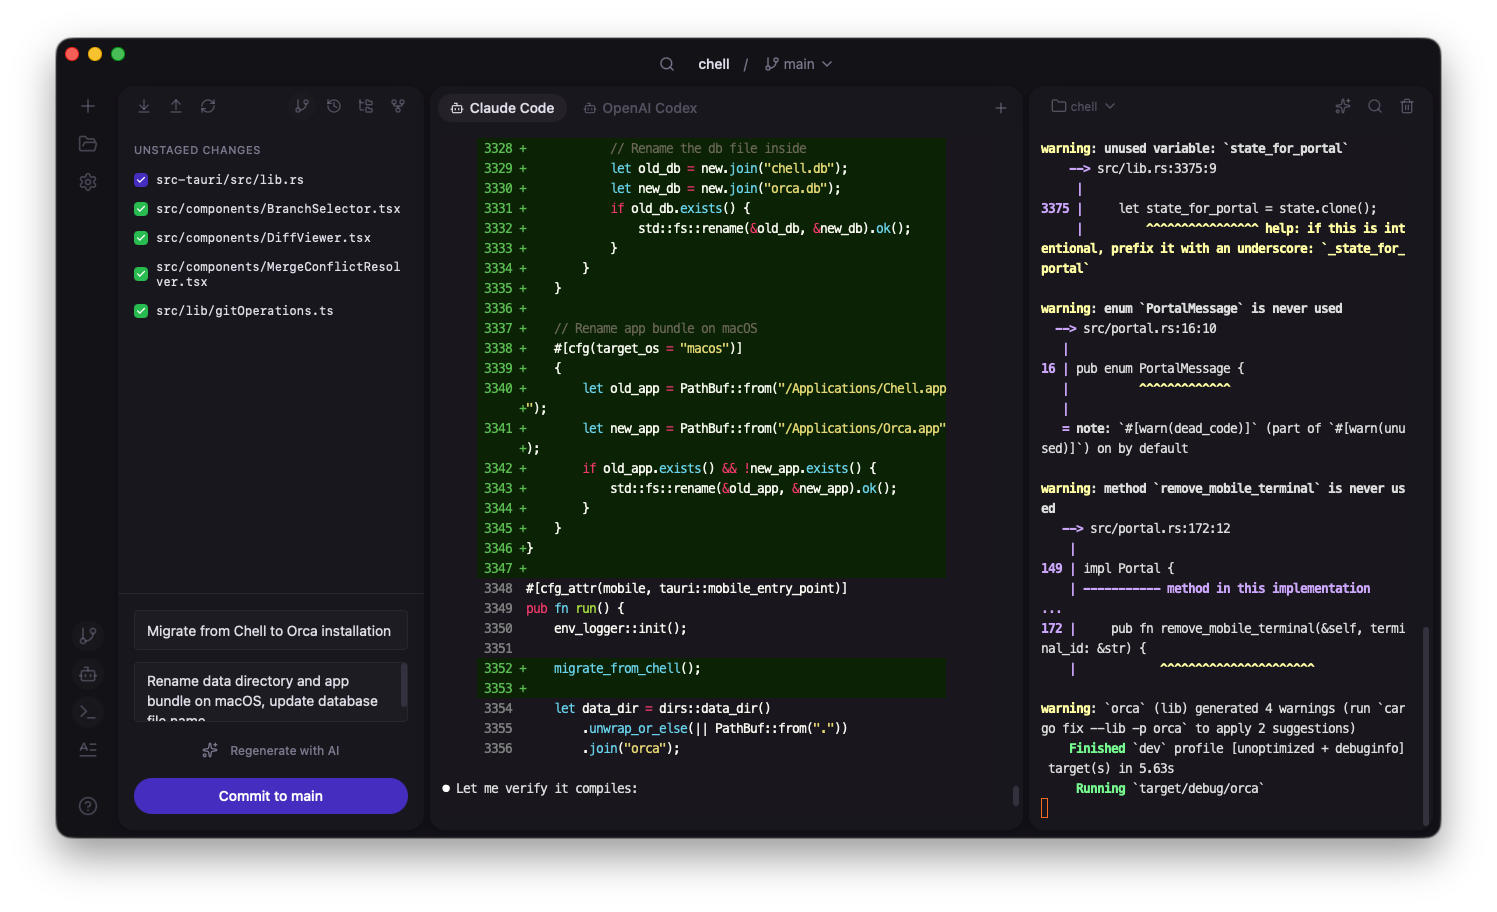Click the pull (download arrow) icon
1497x912 pixels.
[144, 106]
